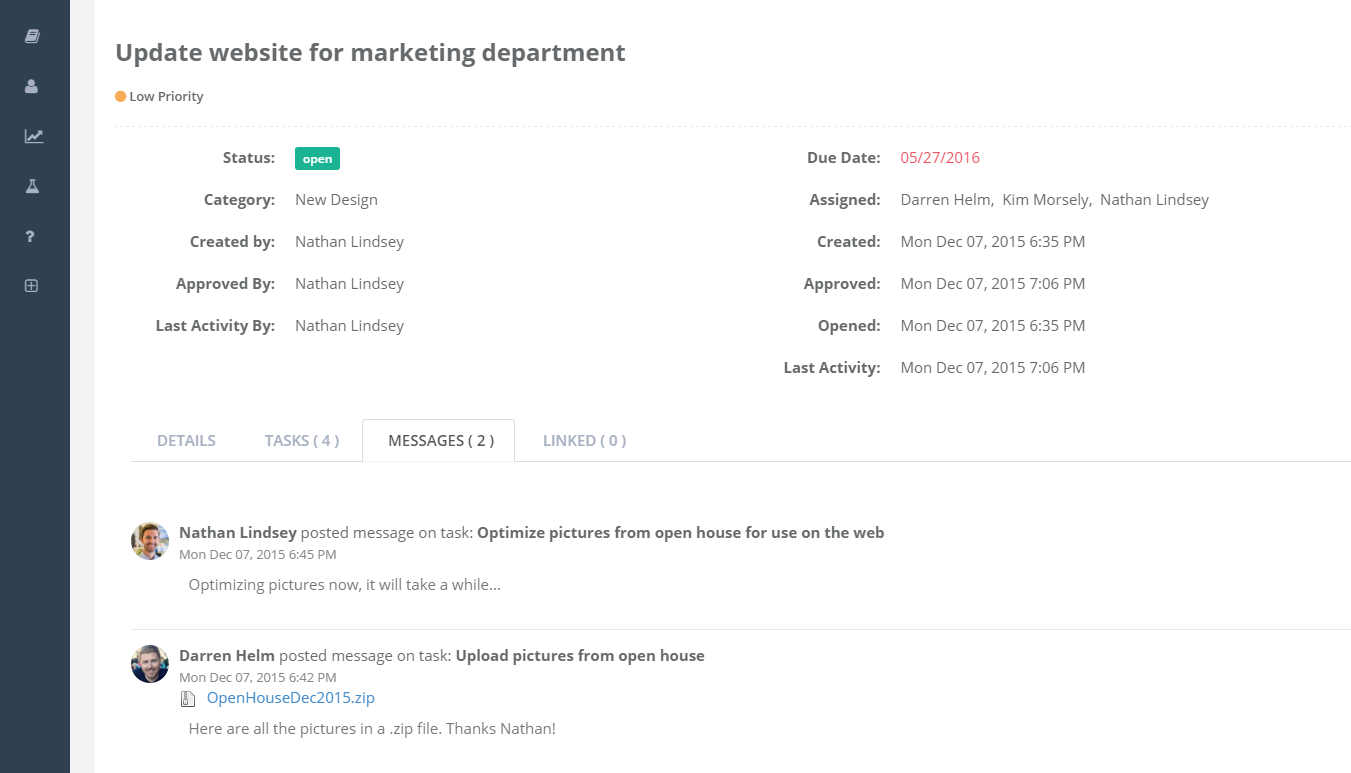Screen dimensions: 1351x773
Task: Click Approved date Mon Dec 07, 2015 7:06 PM
Action: pyautogui.click(x=992, y=284)
